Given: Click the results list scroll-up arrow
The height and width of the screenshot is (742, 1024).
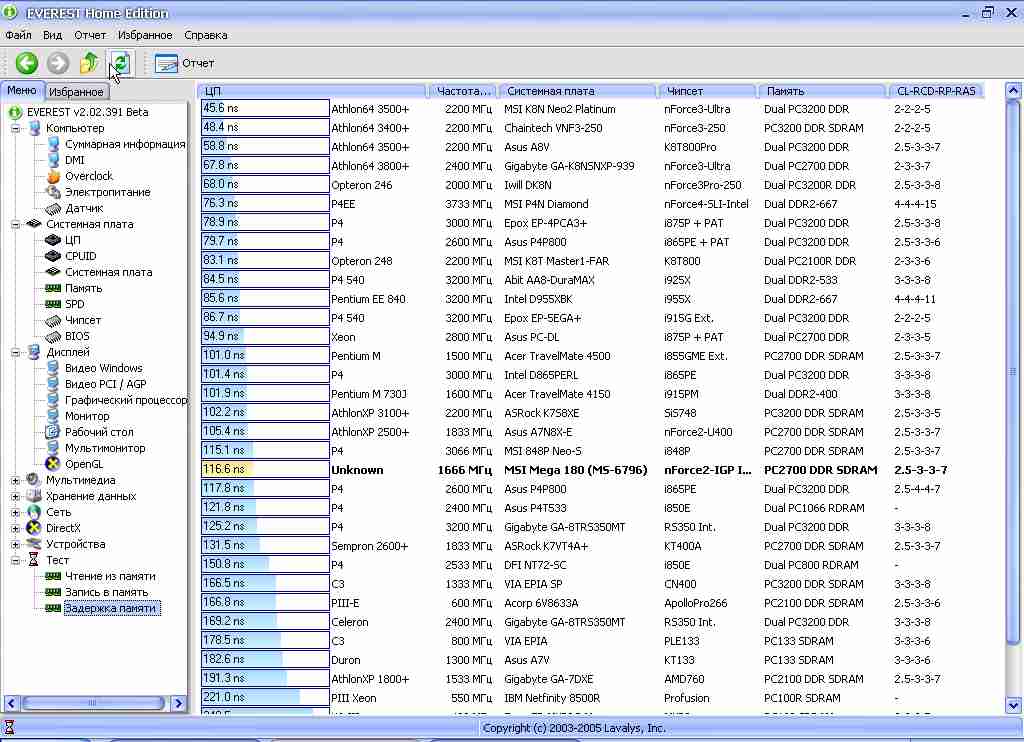Looking at the screenshot, I should click(1013, 91).
